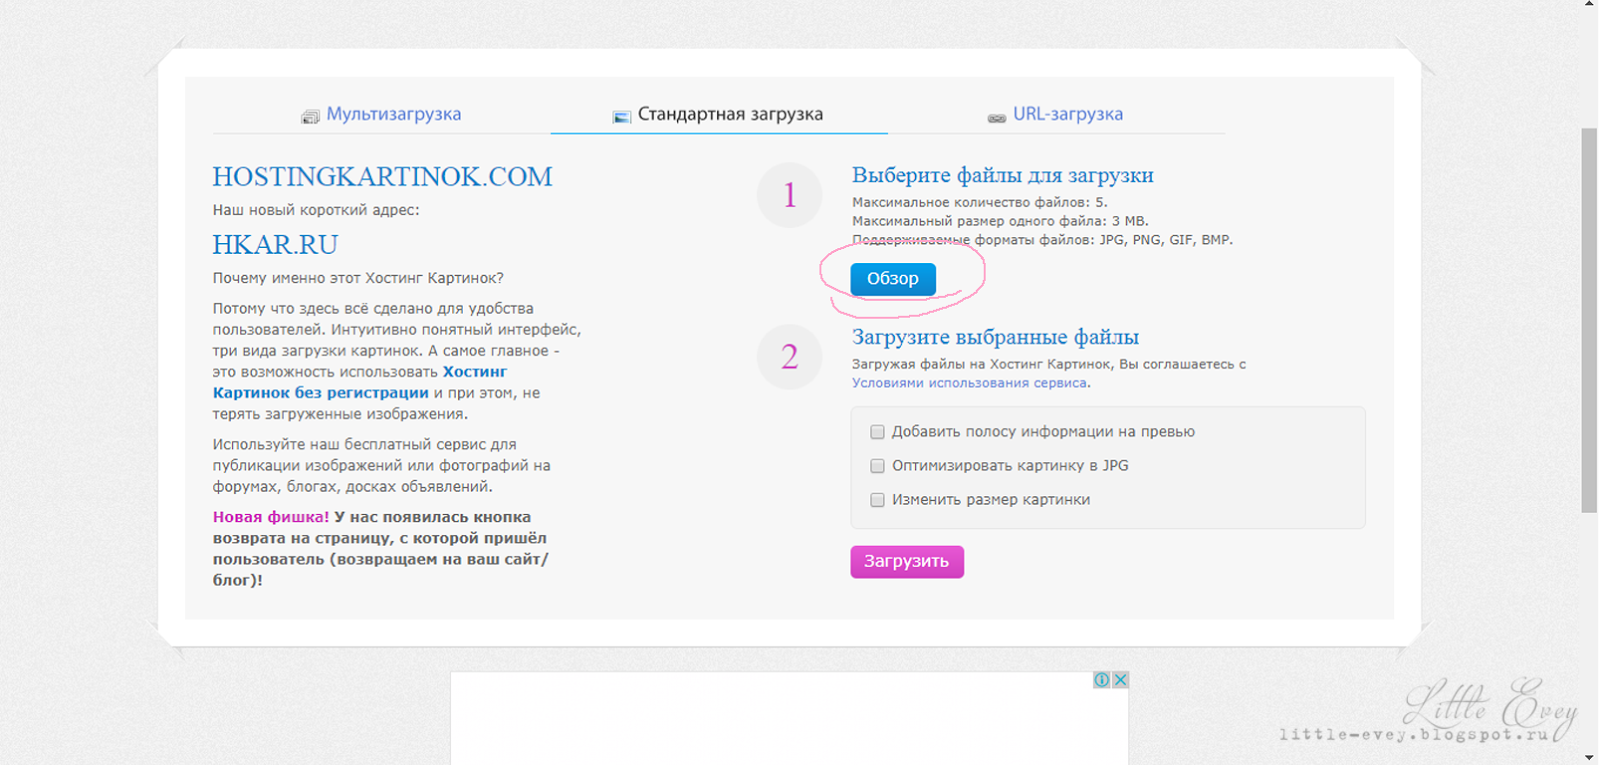The height and width of the screenshot is (765, 1600).
Task: Click the Стандартная загрузка picture icon
Action: pos(621,117)
